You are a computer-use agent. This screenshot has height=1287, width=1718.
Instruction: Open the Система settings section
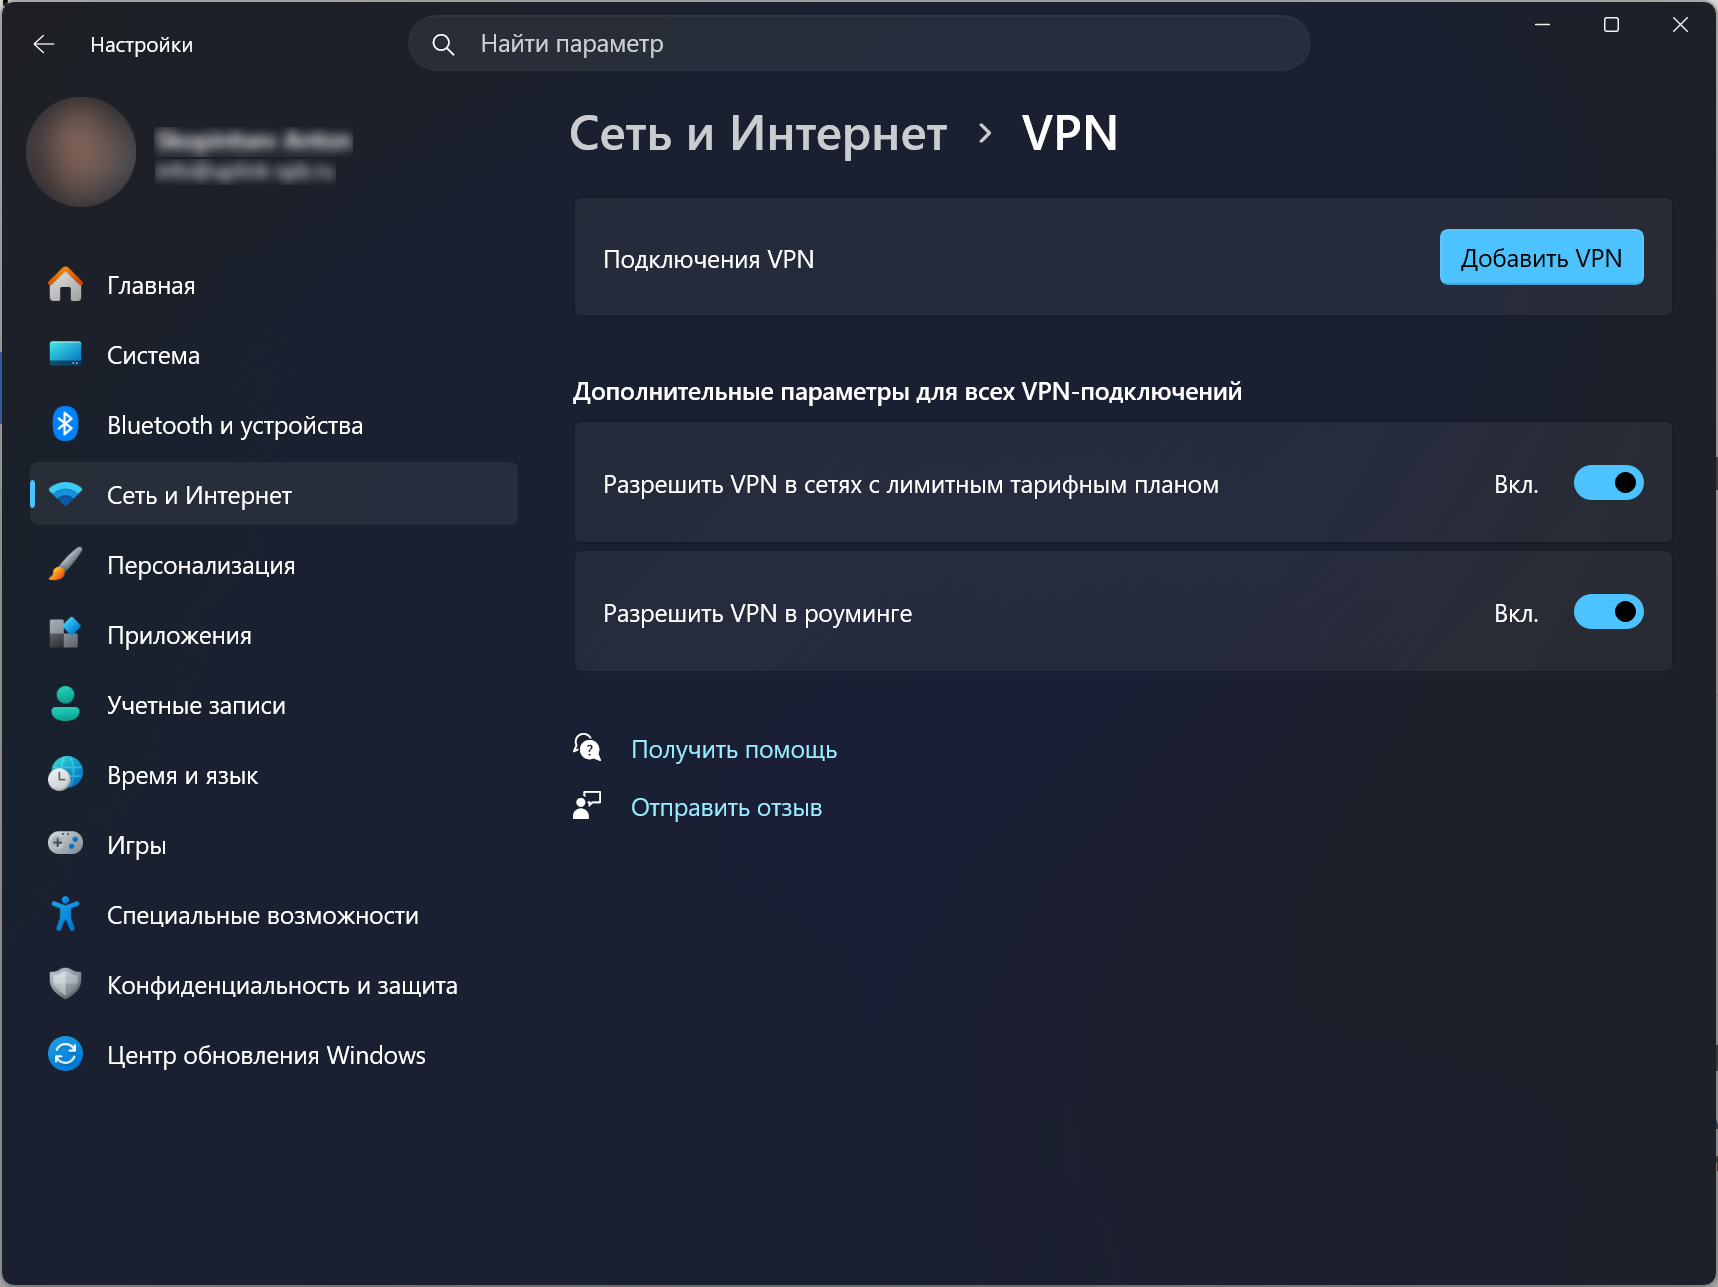coord(274,355)
